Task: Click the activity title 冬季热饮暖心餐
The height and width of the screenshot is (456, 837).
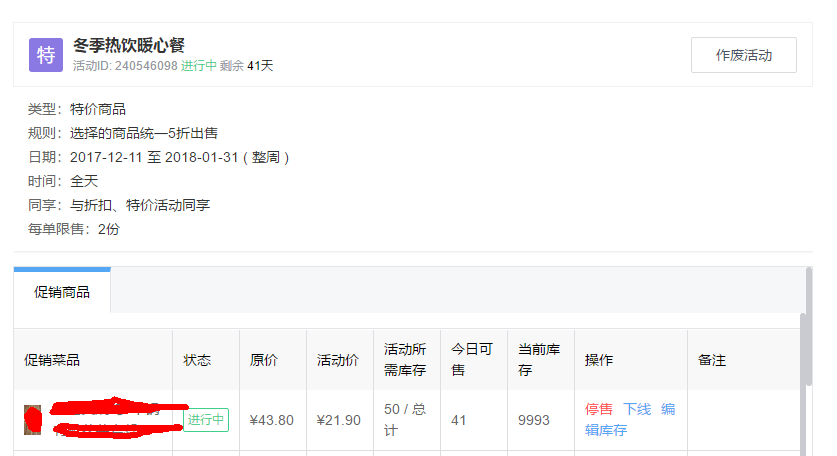Action: (129, 45)
